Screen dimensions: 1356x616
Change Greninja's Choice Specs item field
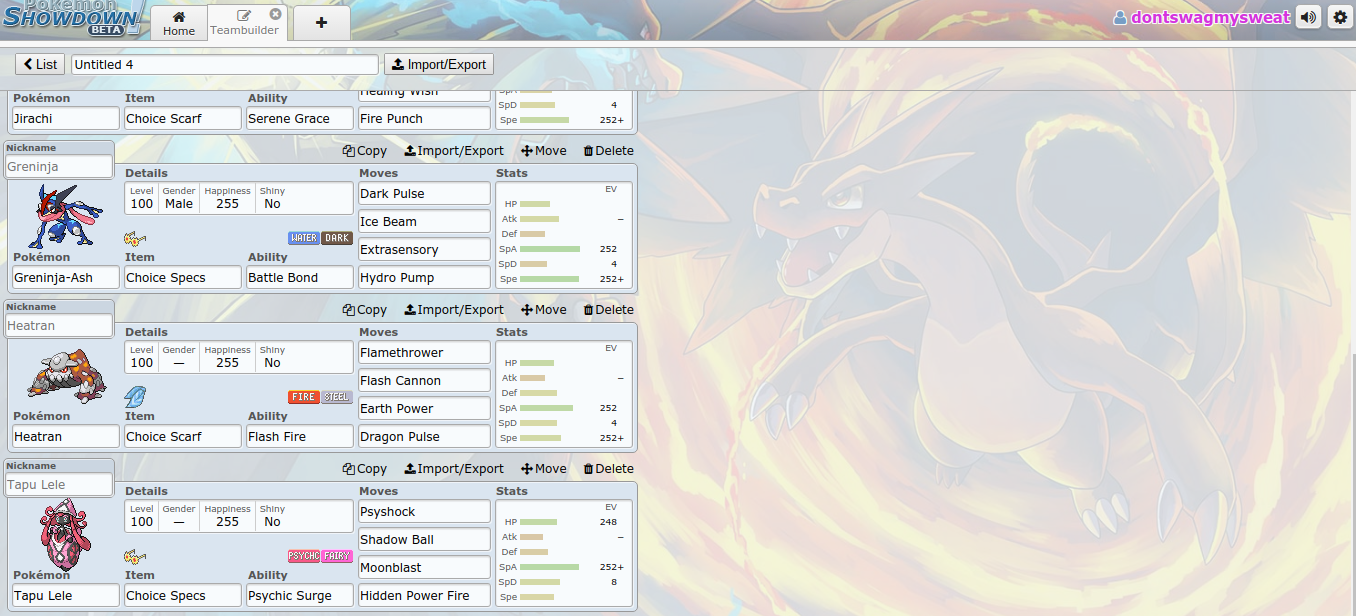pos(182,278)
